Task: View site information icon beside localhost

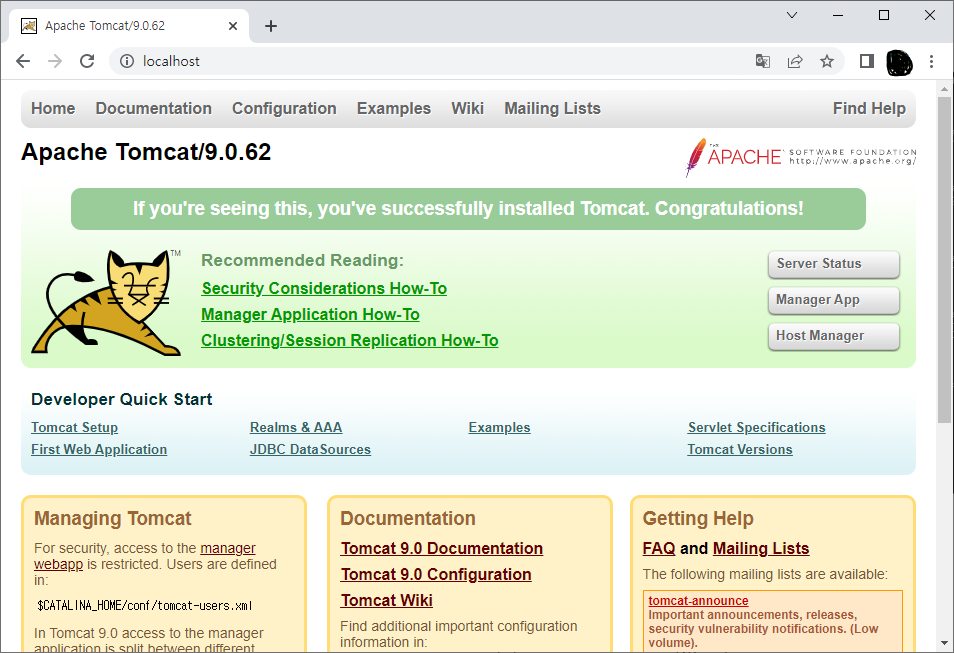Action: [x=127, y=61]
